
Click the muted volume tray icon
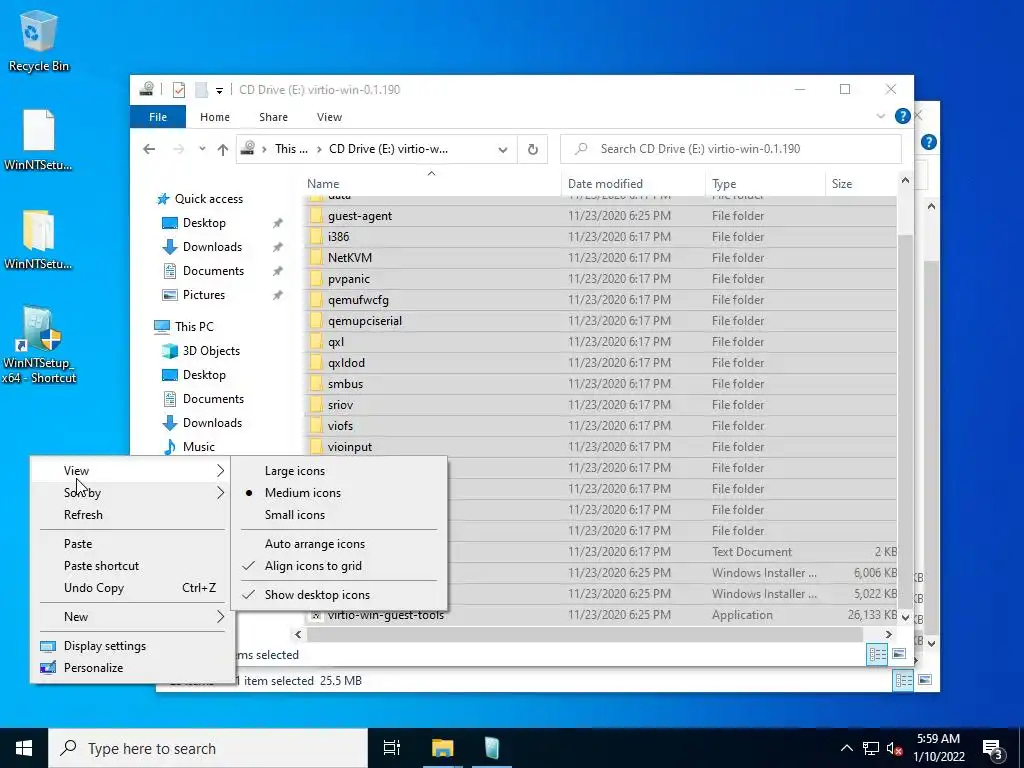[x=895, y=748]
